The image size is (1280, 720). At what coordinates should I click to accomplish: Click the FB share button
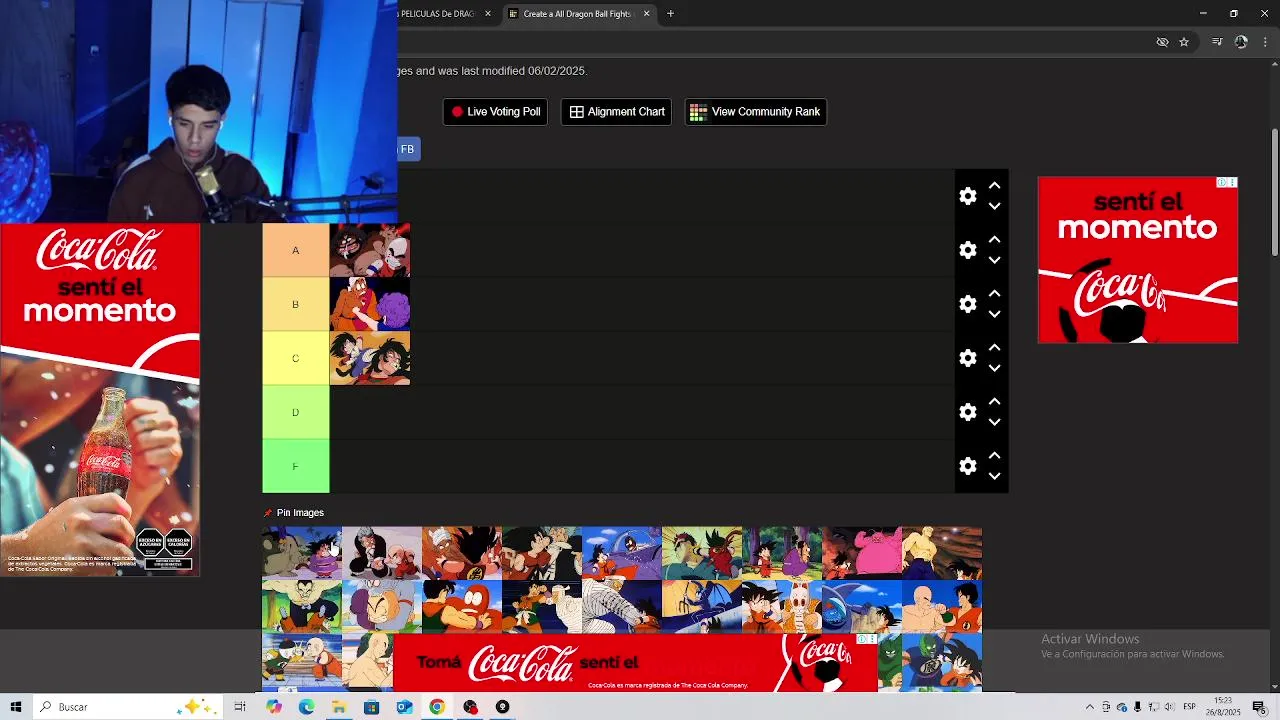pyautogui.click(x=408, y=149)
